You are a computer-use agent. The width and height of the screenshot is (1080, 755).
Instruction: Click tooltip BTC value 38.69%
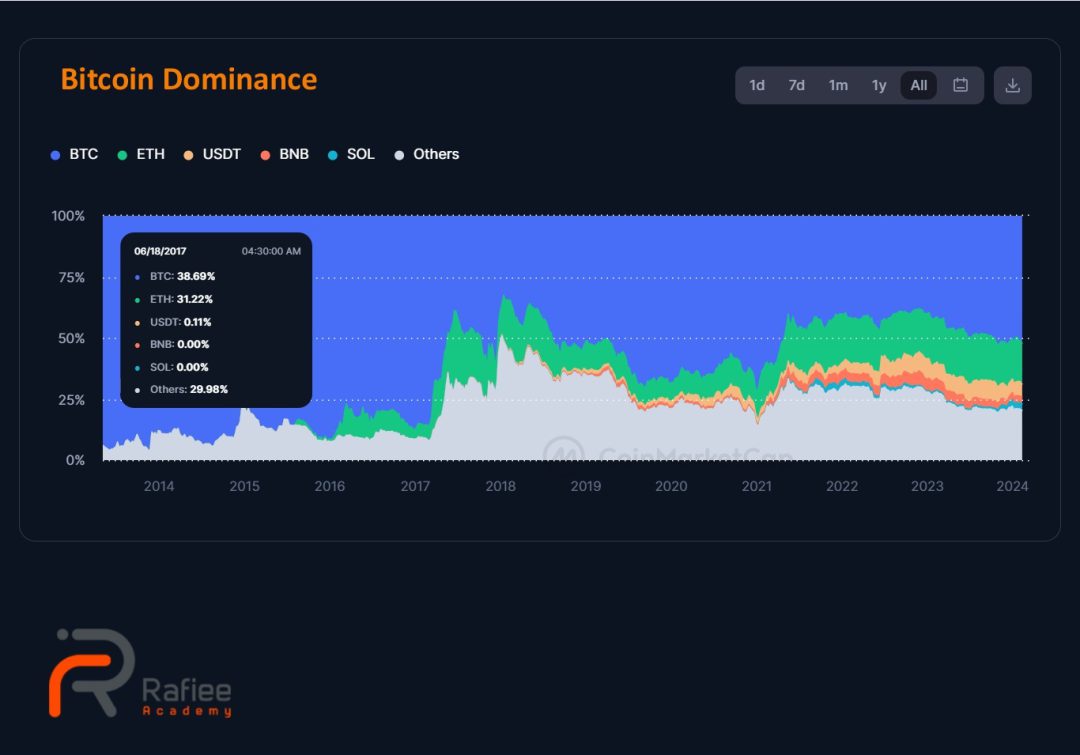[x=196, y=276]
